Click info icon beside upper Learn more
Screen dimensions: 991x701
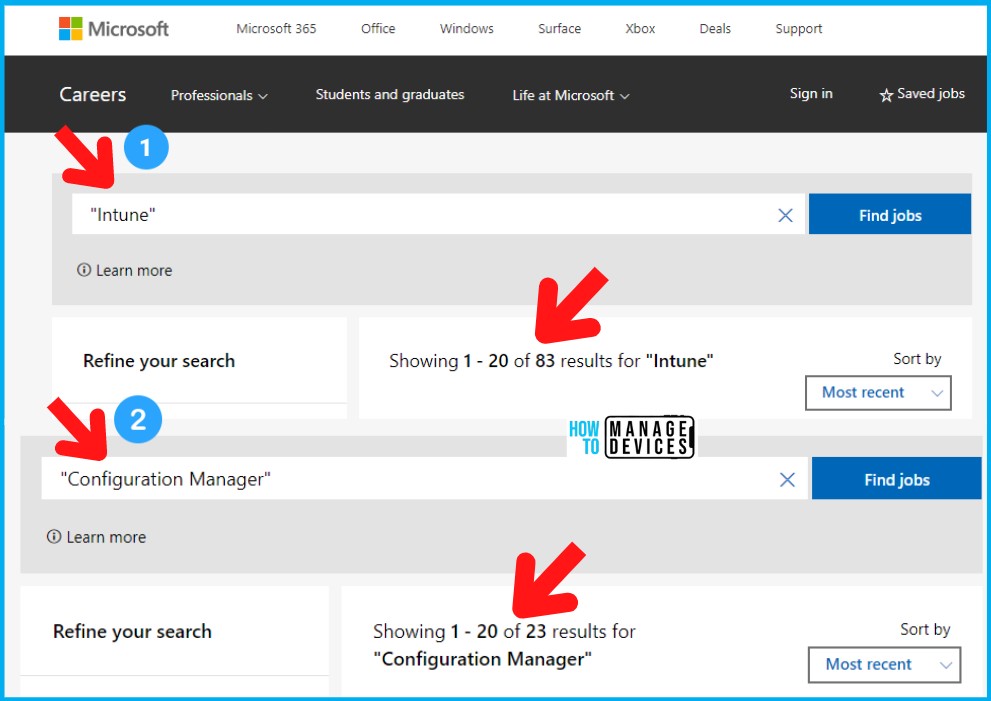coord(83,270)
